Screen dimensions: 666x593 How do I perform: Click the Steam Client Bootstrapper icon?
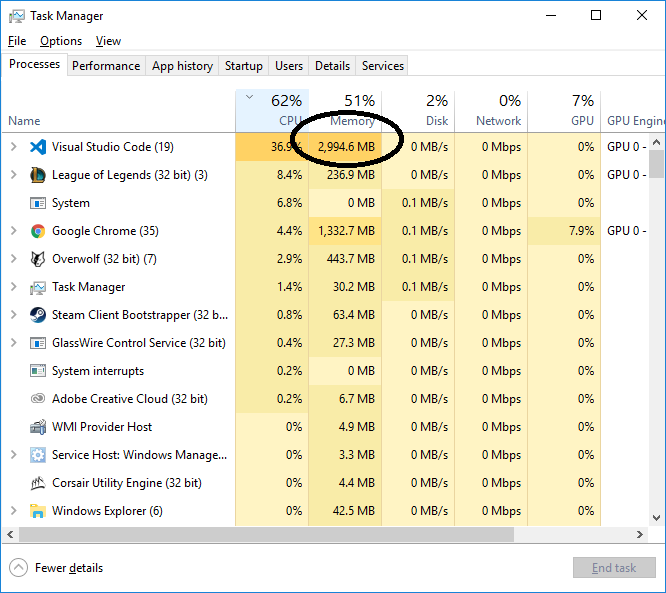[x=38, y=315]
